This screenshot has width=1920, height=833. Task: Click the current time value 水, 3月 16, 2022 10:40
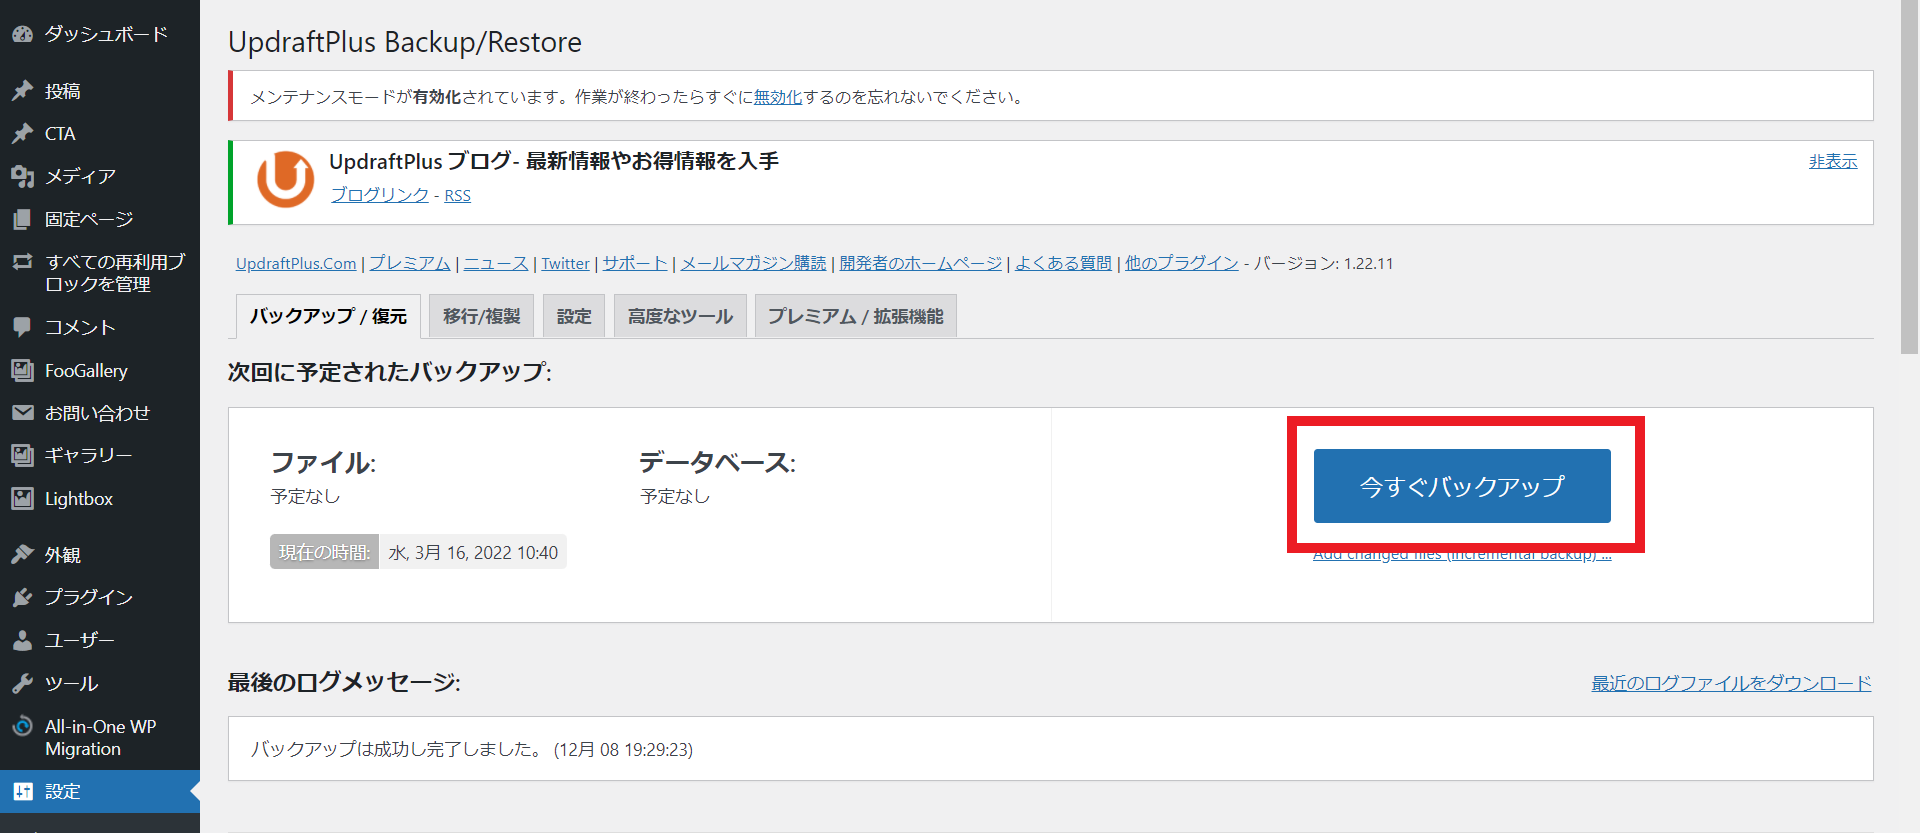[x=473, y=552]
